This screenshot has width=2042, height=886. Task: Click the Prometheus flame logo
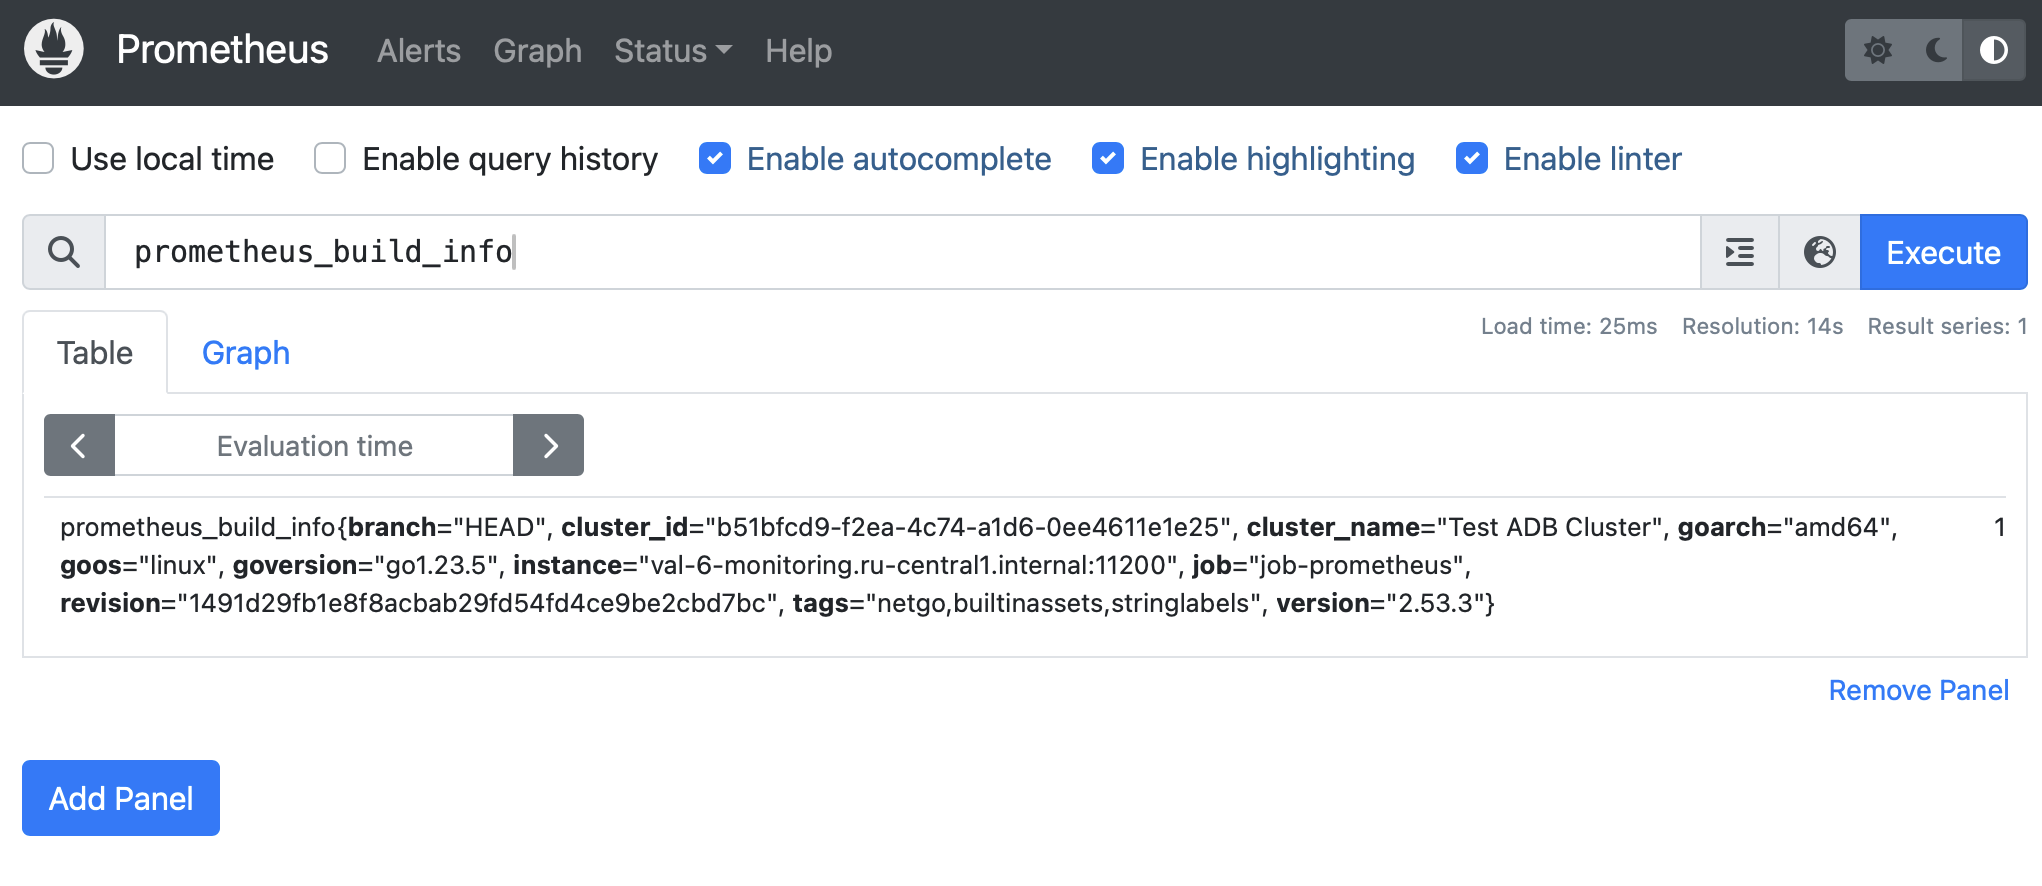(x=54, y=49)
